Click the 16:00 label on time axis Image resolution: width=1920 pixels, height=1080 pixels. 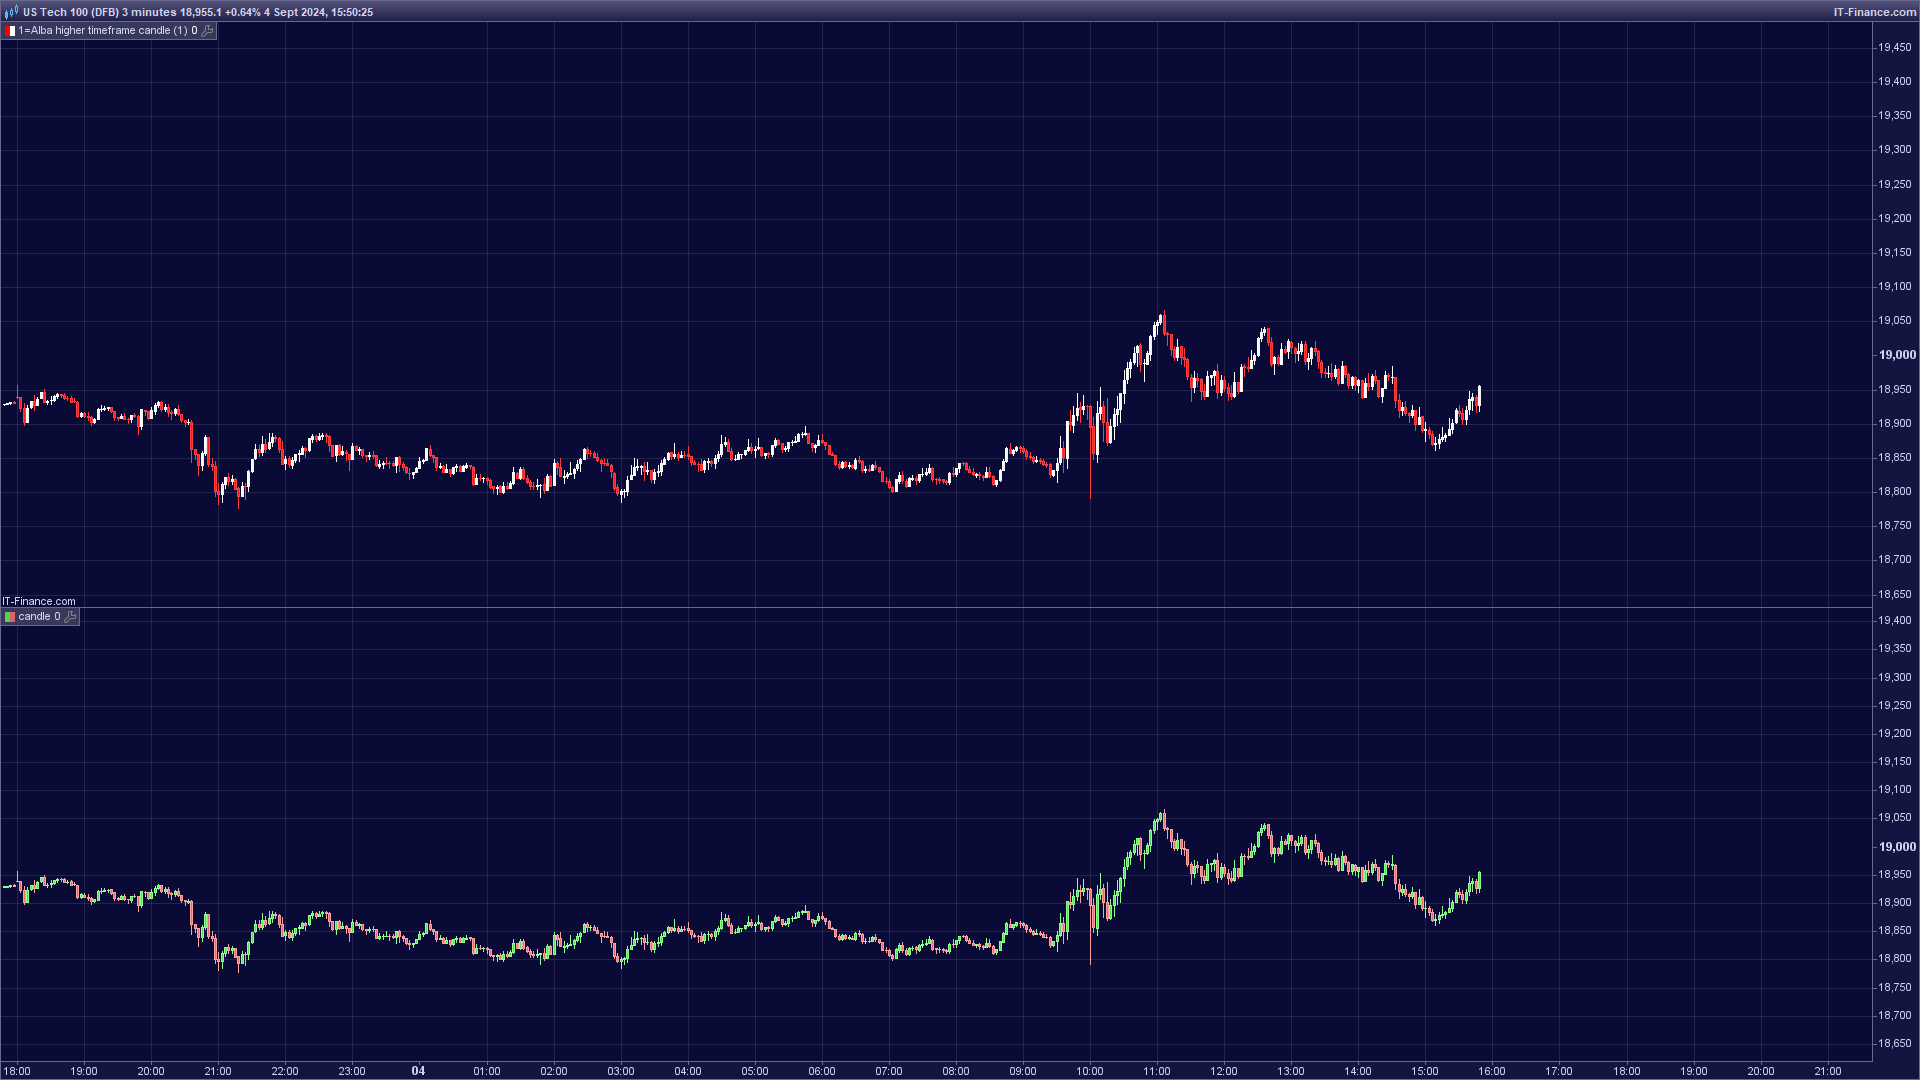click(x=1492, y=1071)
